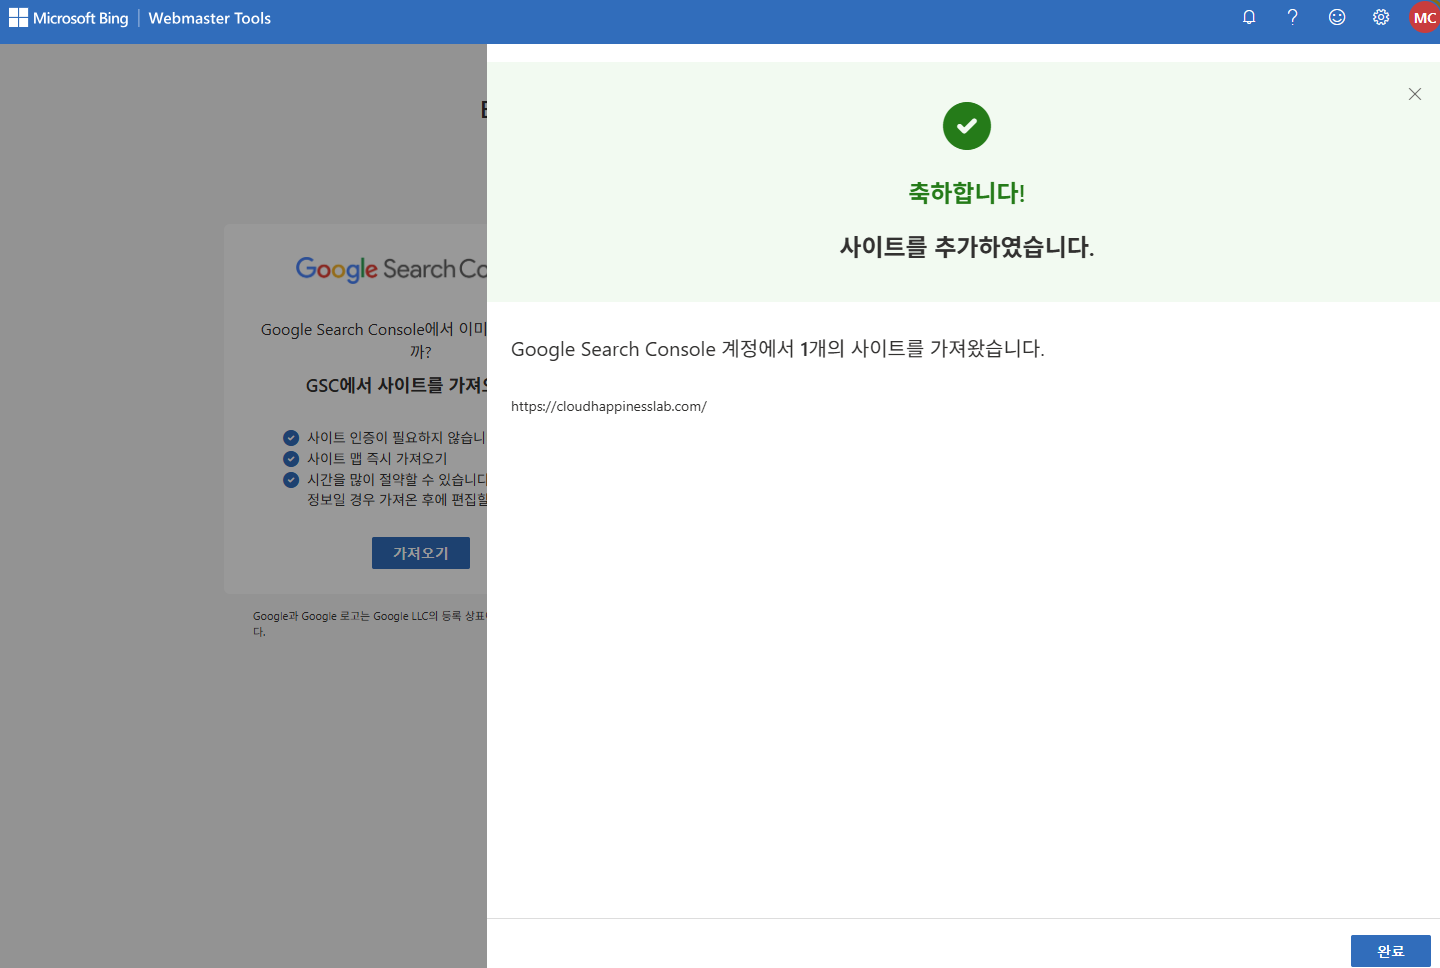Click the GSC에서 사이트를 가져오기 heading
Image resolution: width=1440 pixels, height=968 pixels.
396,385
